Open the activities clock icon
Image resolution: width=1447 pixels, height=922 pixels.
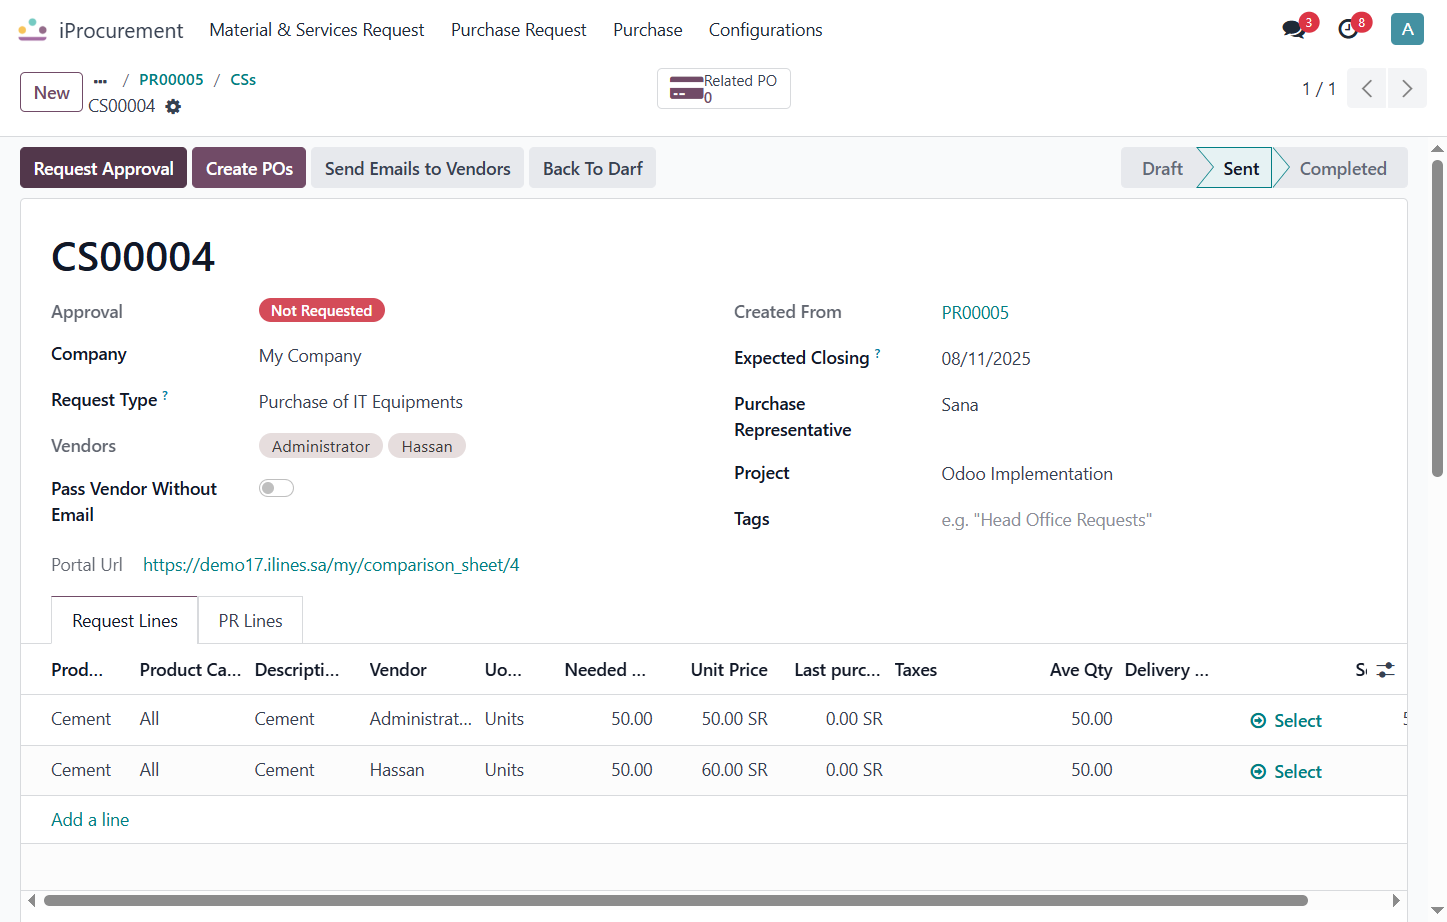coord(1348,29)
